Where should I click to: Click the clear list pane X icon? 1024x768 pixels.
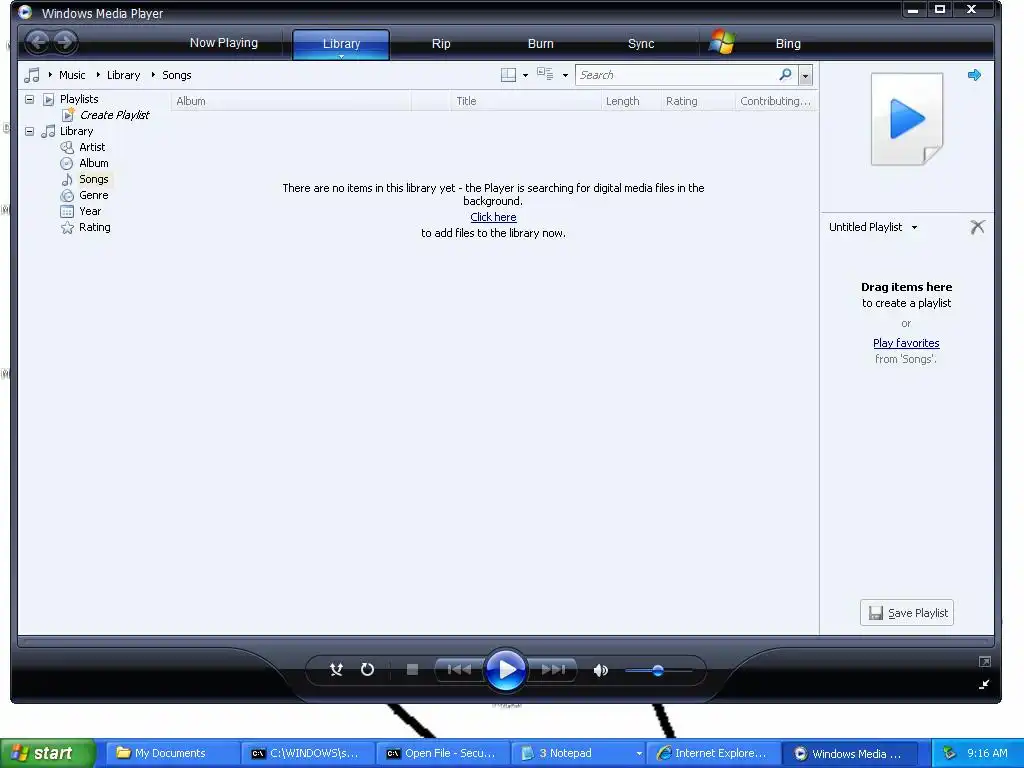coord(977,227)
